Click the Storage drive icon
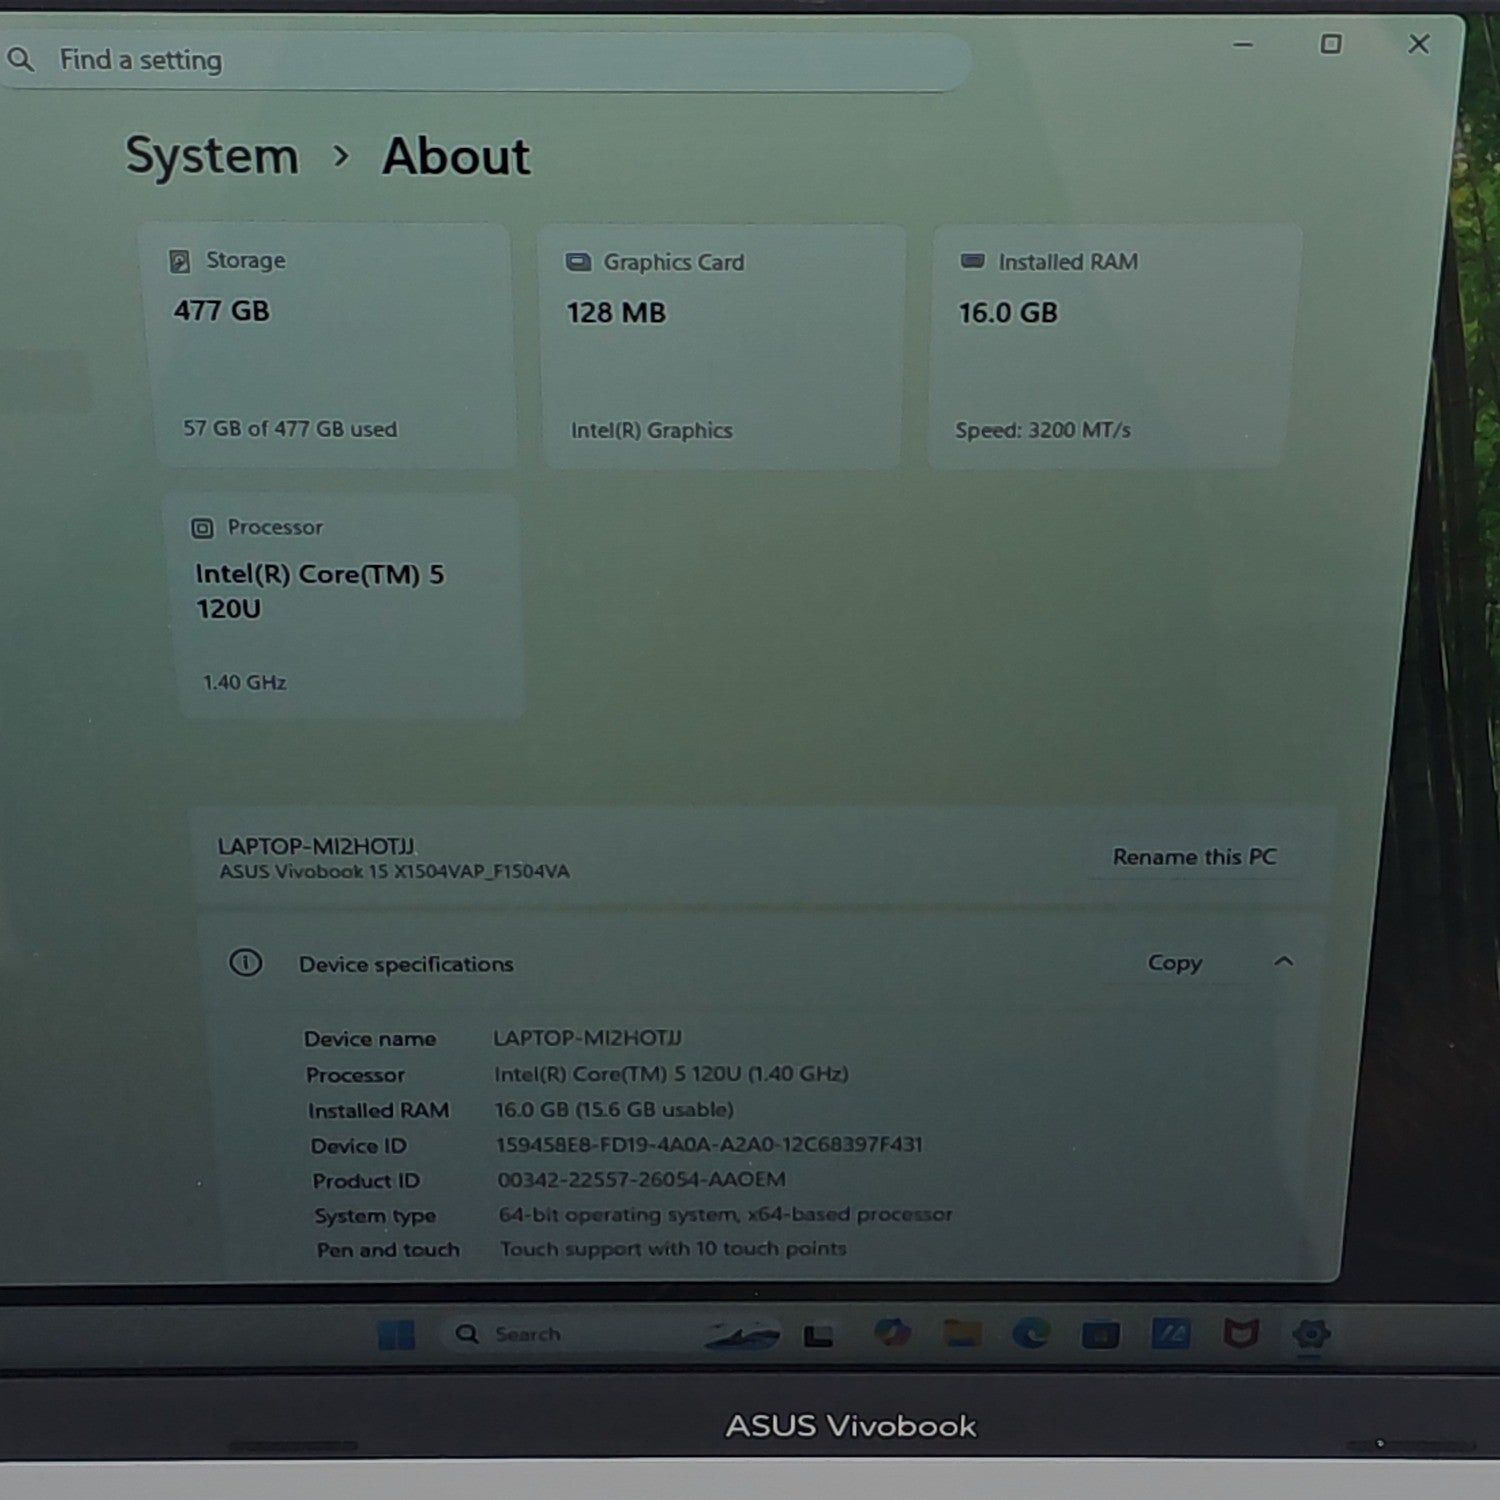Screen dimensions: 1500x1500 point(180,262)
